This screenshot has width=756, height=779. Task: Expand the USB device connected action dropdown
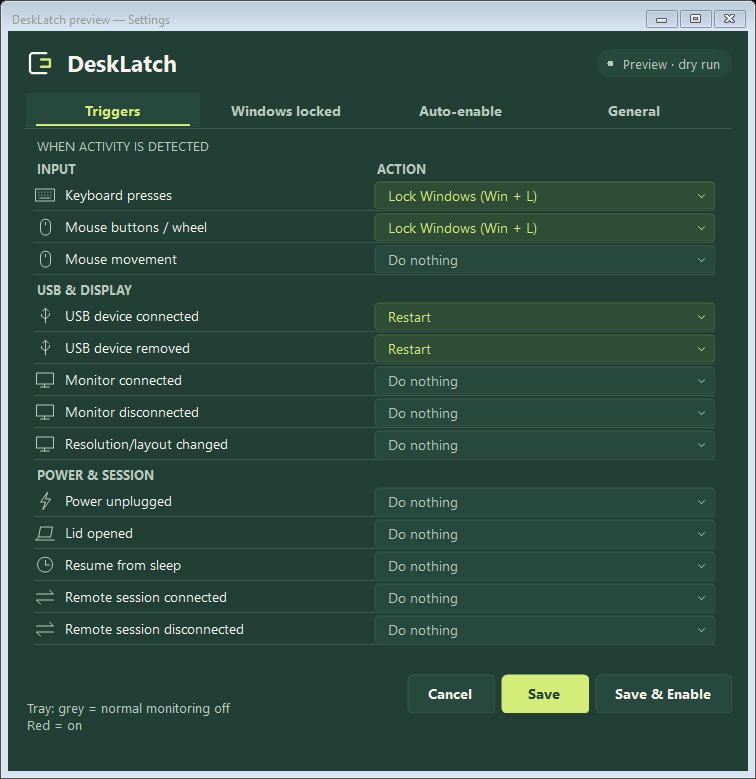tap(544, 317)
